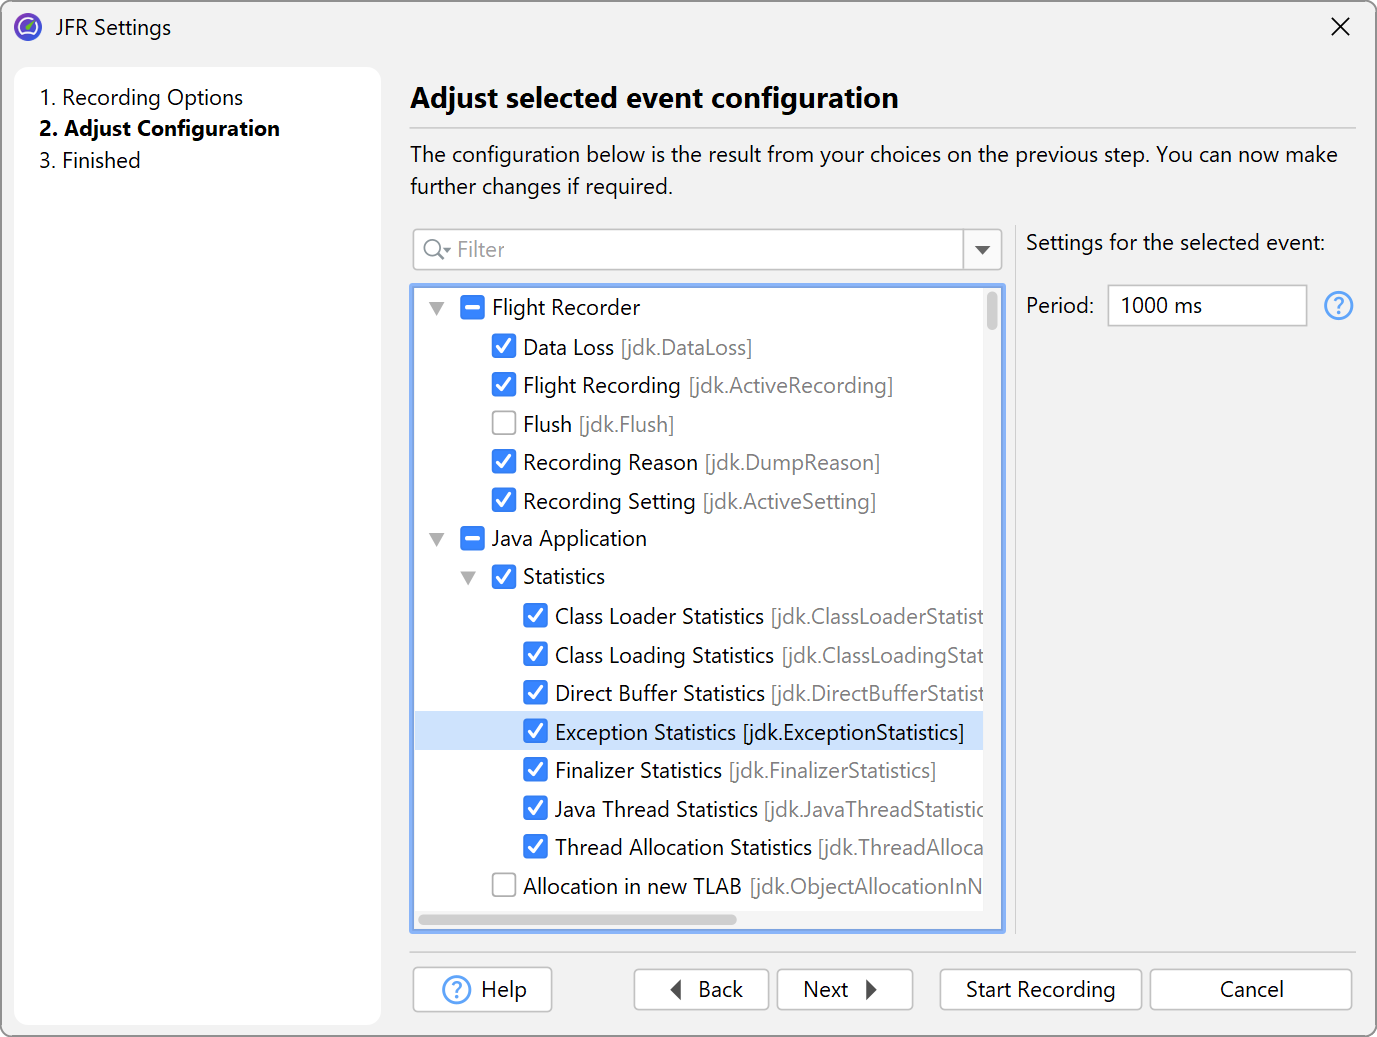Select the Finished step in sidebar
This screenshot has height=1037, width=1377.
pyautogui.click(x=90, y=160)
